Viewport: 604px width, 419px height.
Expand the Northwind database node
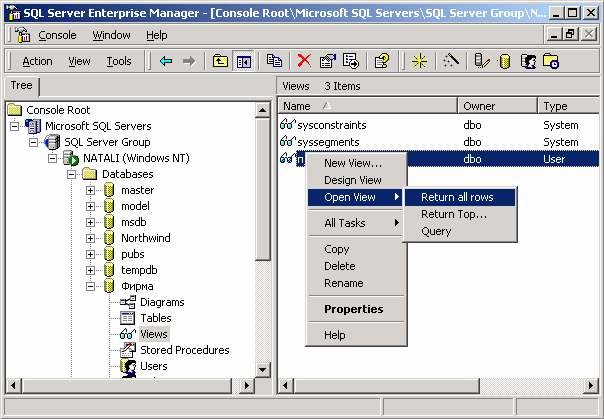click(x=91, y=238)
